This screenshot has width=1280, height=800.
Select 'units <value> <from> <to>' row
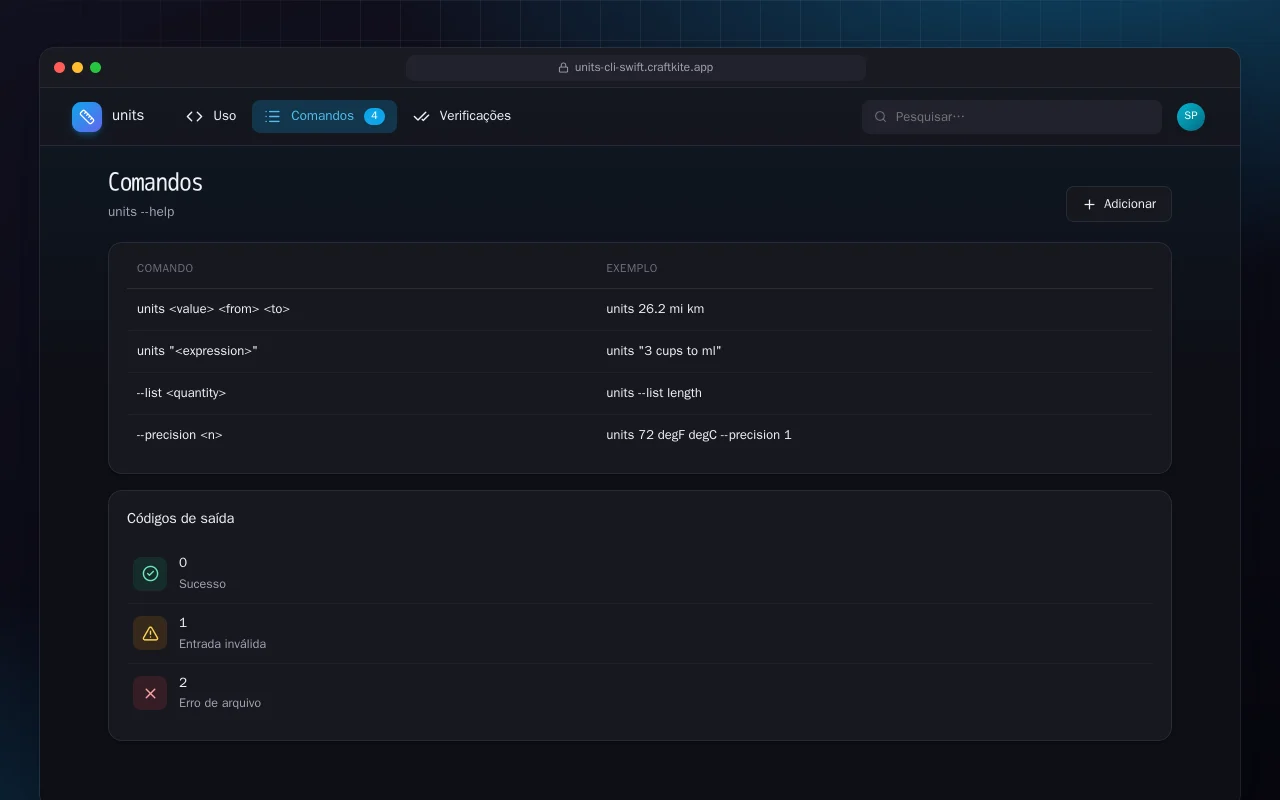(640, 309)
